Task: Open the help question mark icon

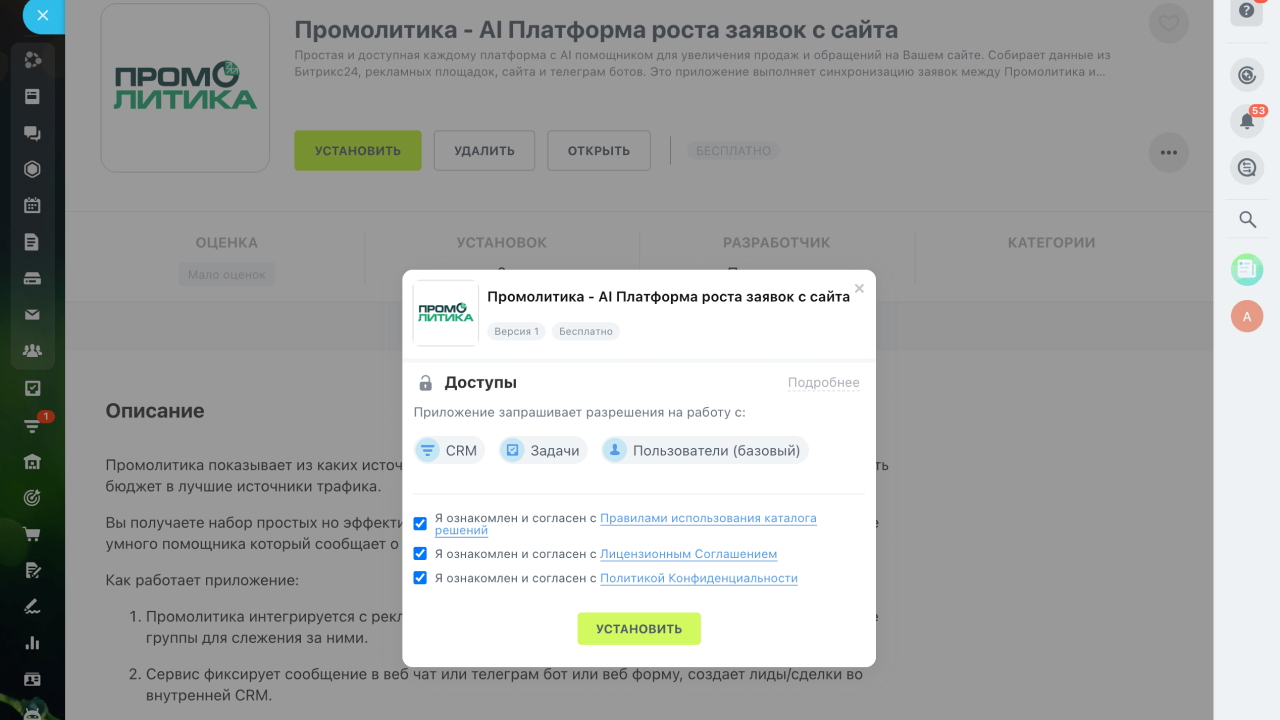Action: point(1247,11)
